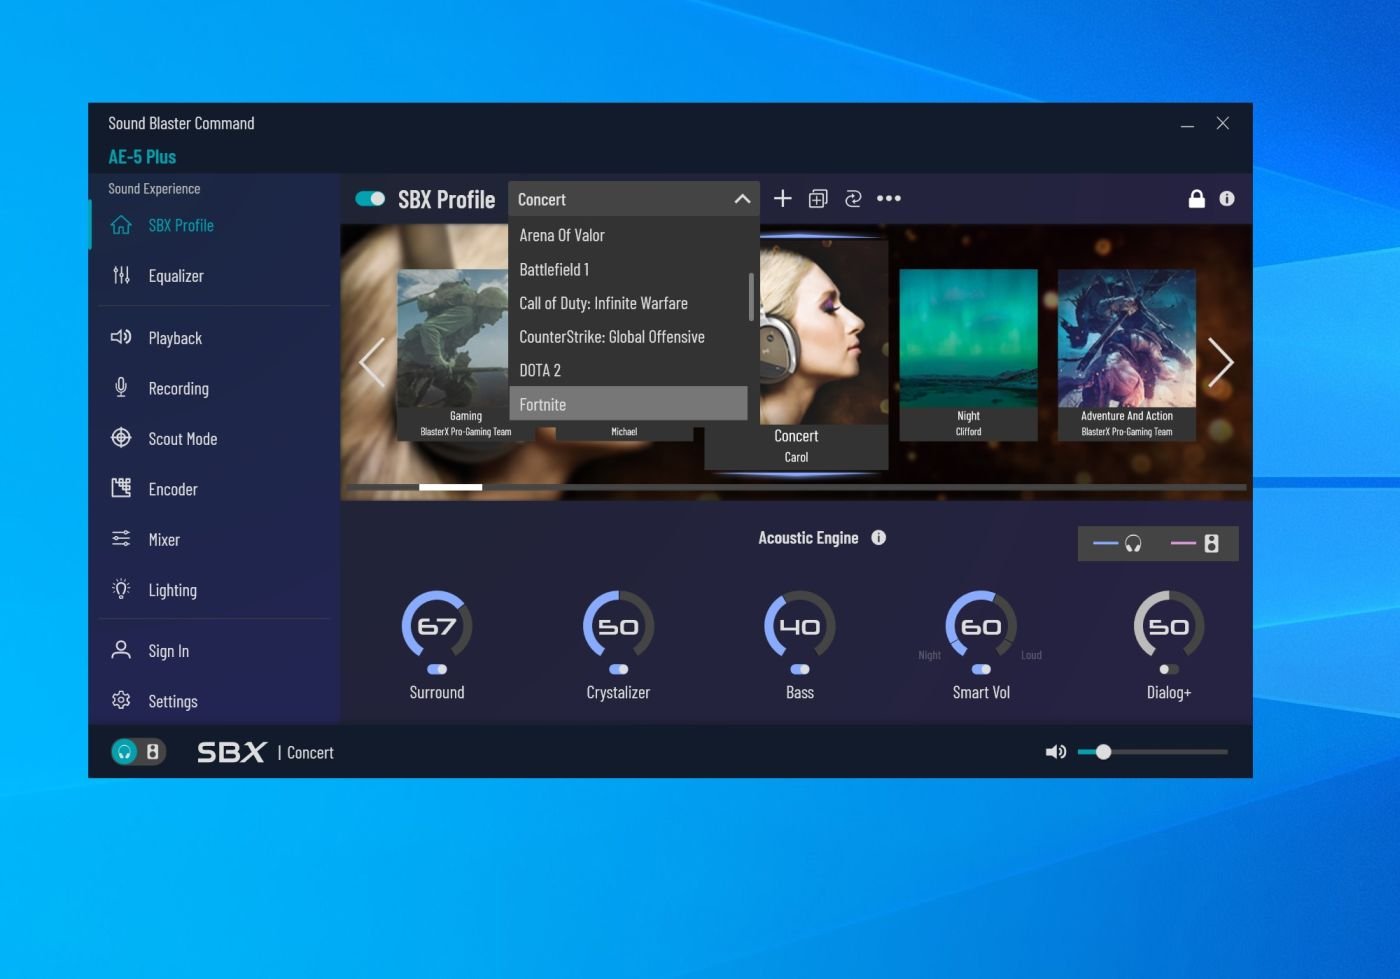Click the Sign In person icon
Viewport: 1400px width, 979px height.
(121, 650)
